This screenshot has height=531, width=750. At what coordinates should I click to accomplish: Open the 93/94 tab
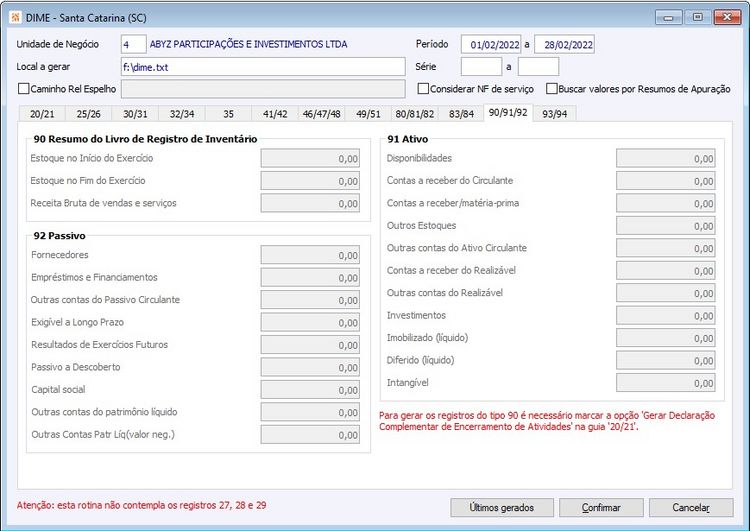[x=554, y=114]
